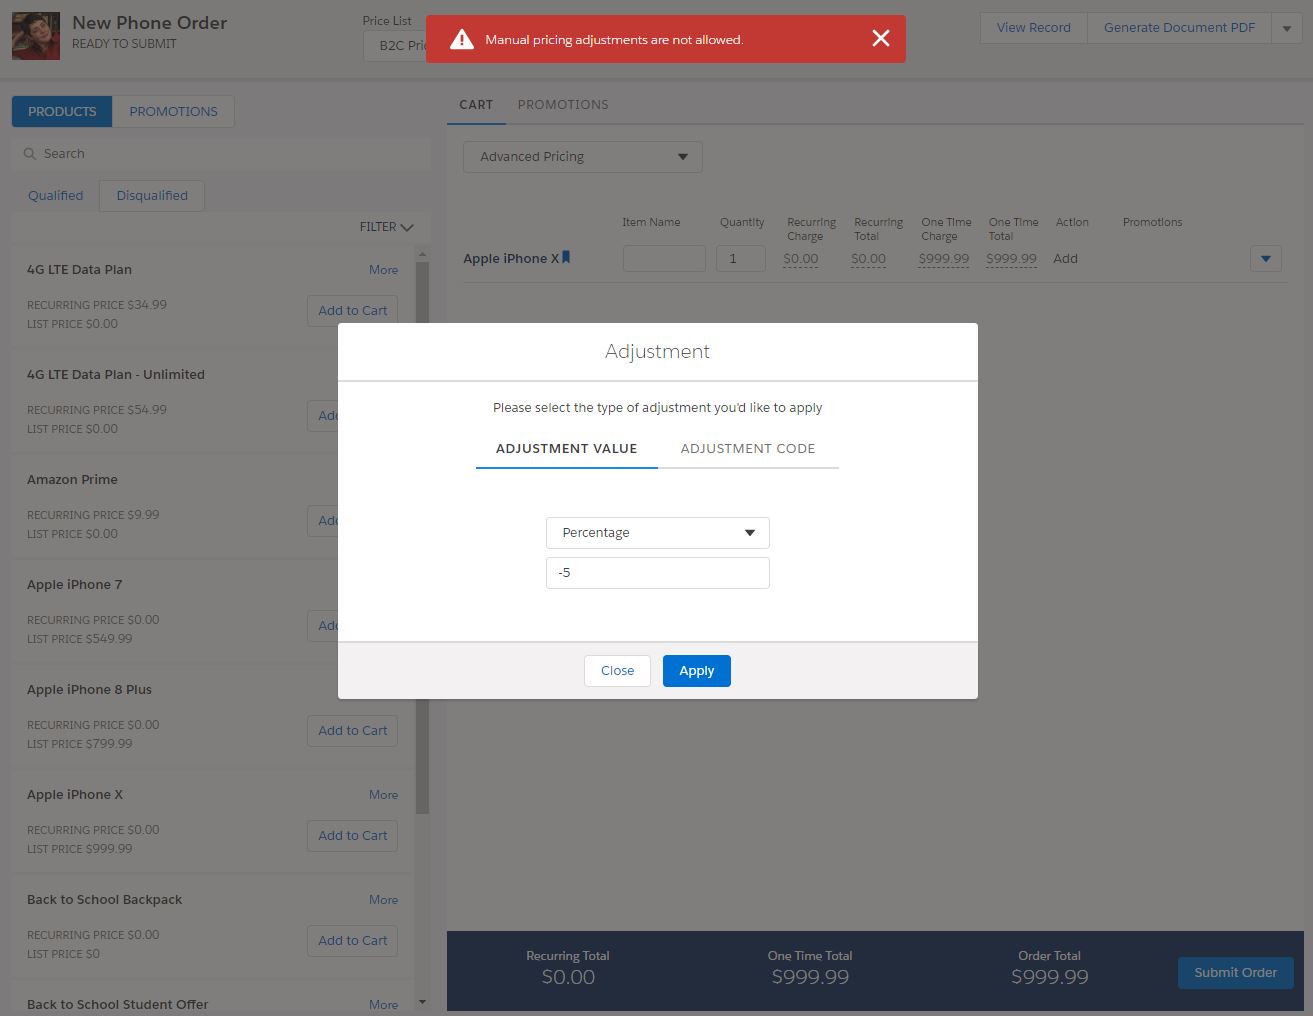1313x1016 pixels.
Task: Close the Adjustment dialog
Action: 617,671
